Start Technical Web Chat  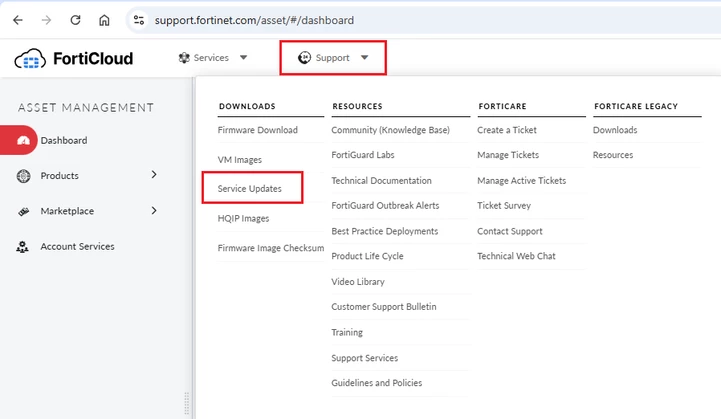pyautogui.click(x=516, y=256)
